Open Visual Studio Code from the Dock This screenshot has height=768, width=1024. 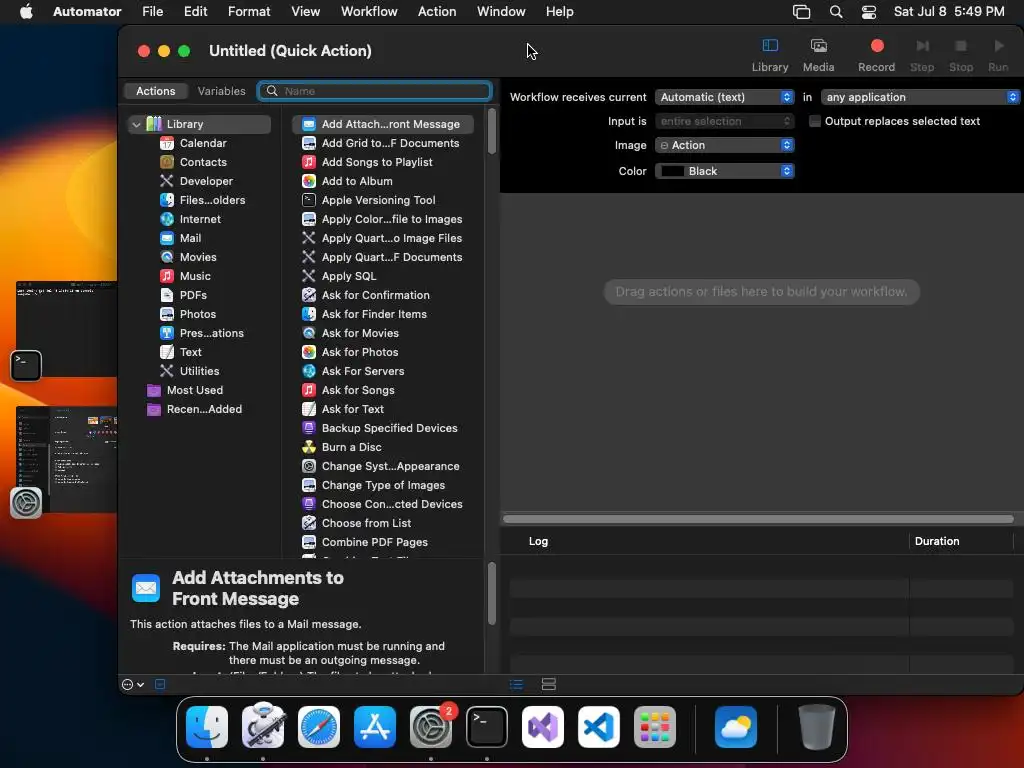(598, 727)
